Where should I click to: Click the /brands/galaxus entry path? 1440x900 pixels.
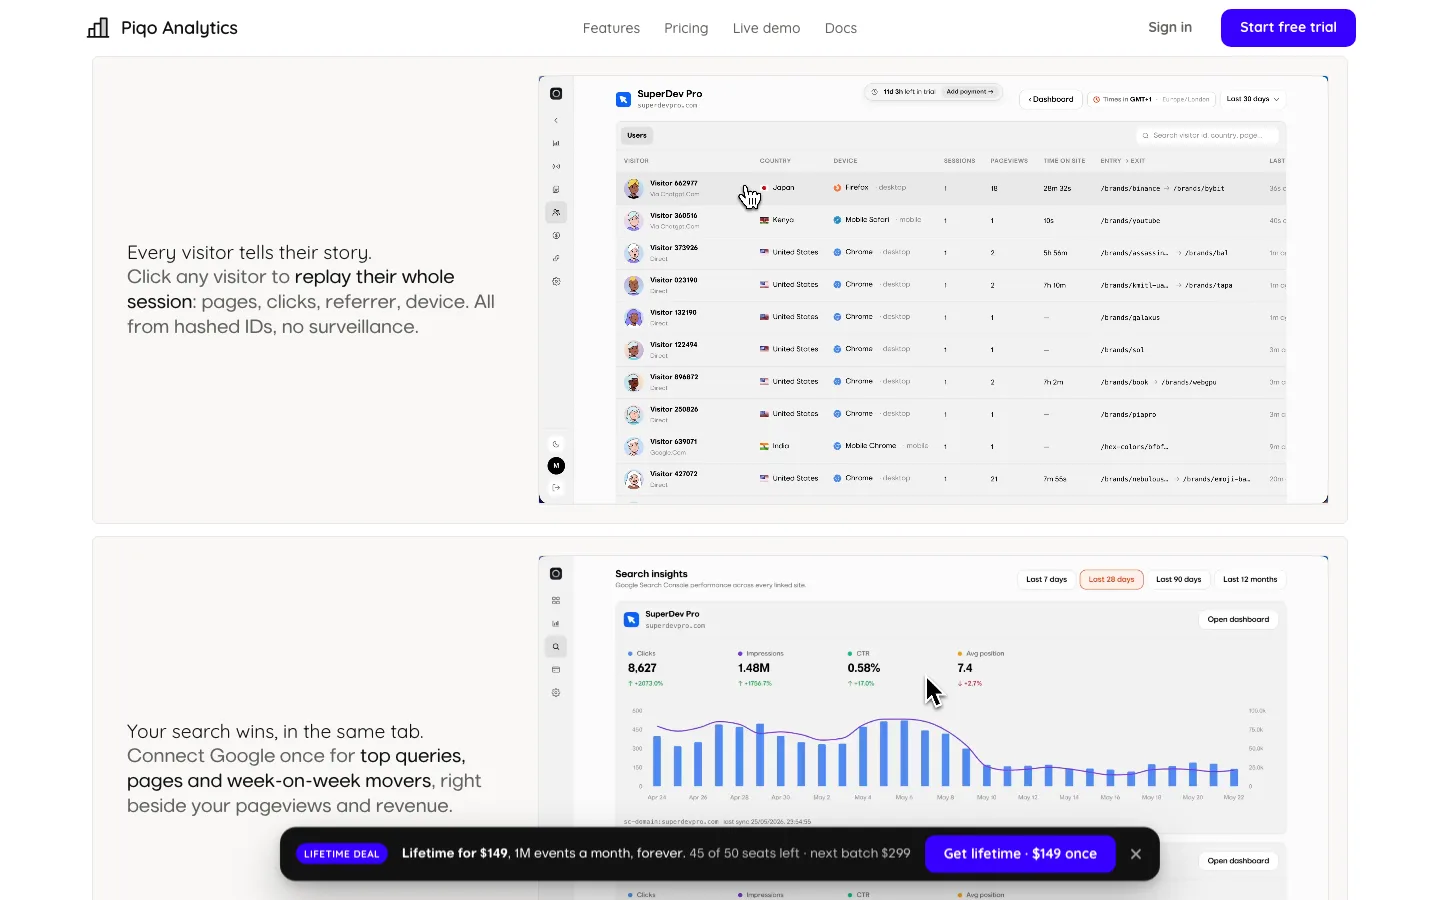pyautogui.click(x=1130, y=318)
